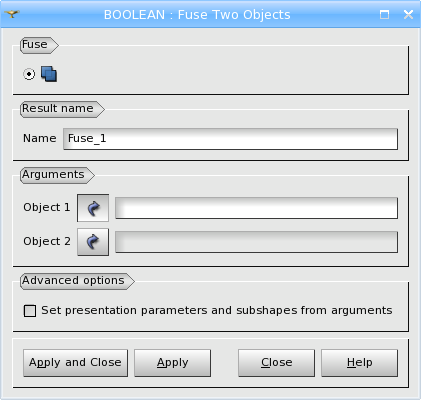The width and height of the screenshot is (421, 400).
Task: Click the Object 1 selection arrow button
Action: [93, 208]
